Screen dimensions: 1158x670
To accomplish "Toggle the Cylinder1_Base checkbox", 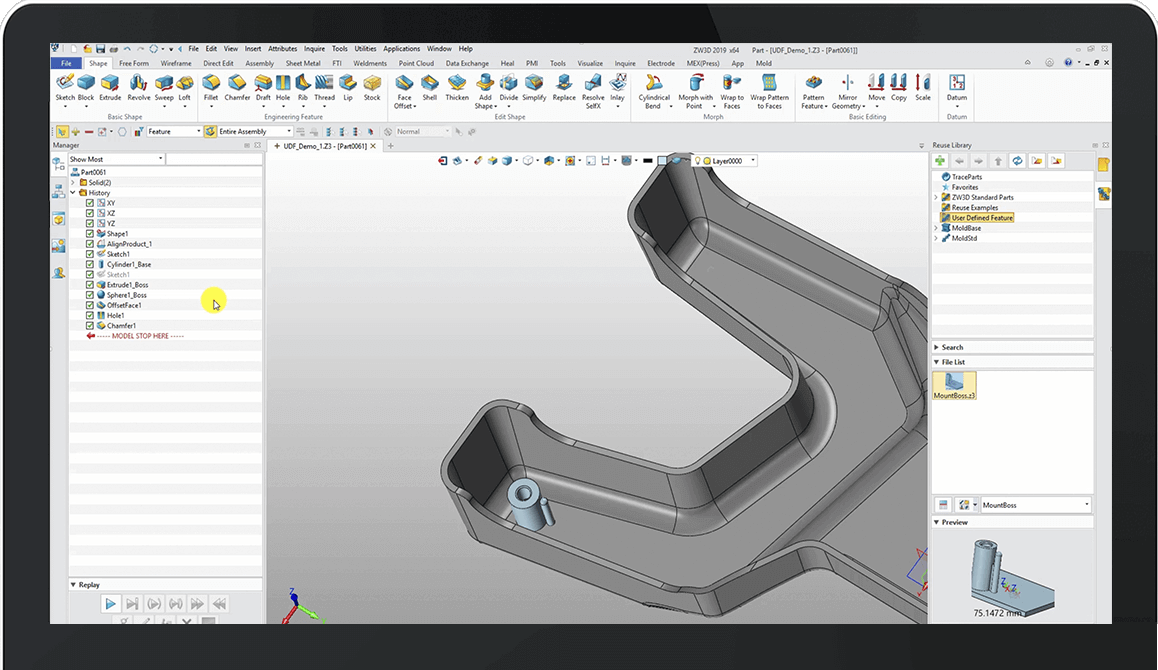I will pyautogui.click(x=90, y=264).
